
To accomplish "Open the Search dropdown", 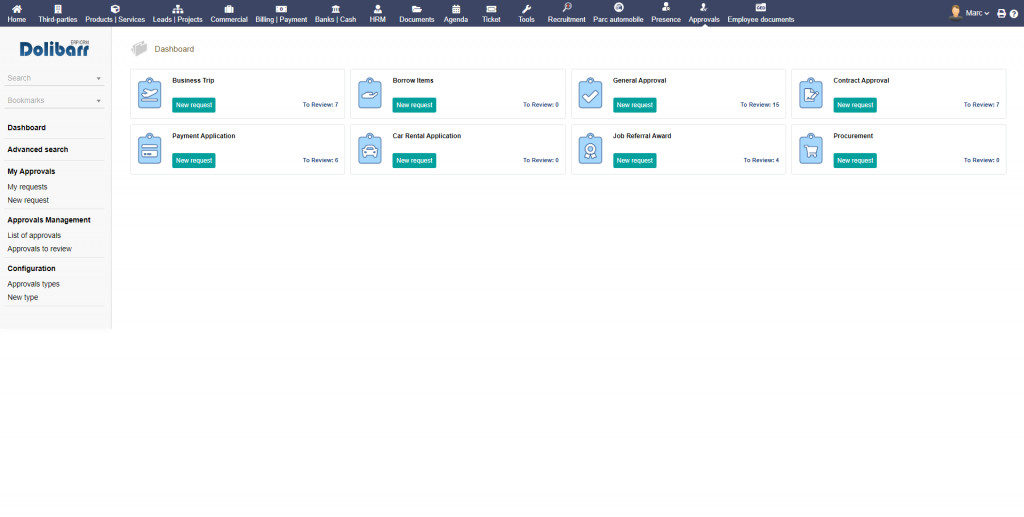I will point(54,78).
